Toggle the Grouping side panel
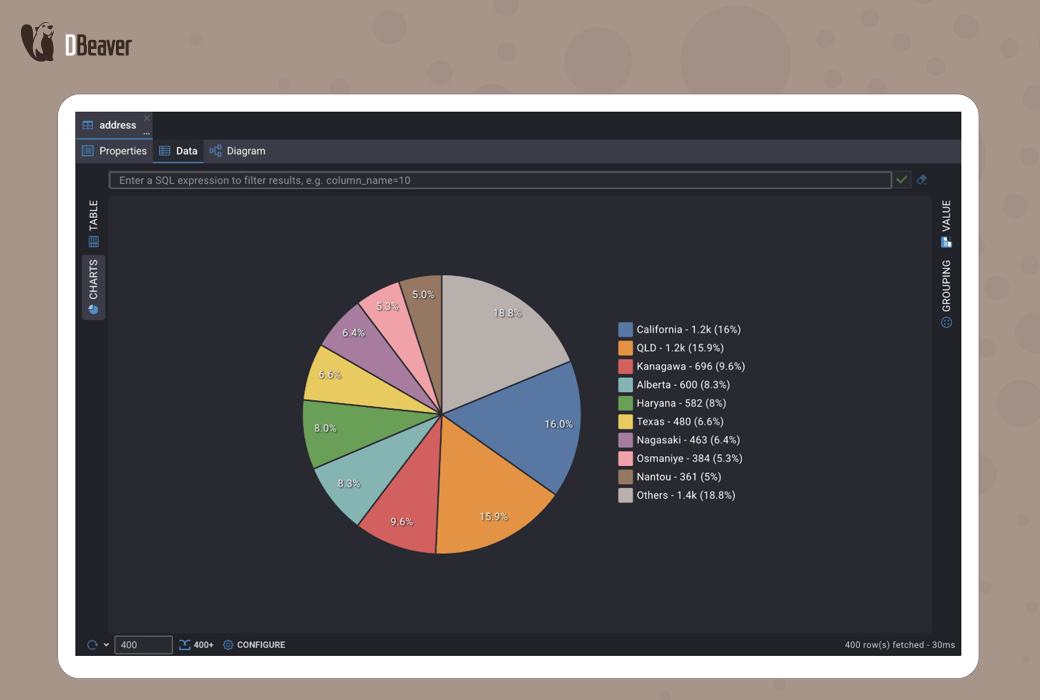1040x700 pixels. click(946, 293)
